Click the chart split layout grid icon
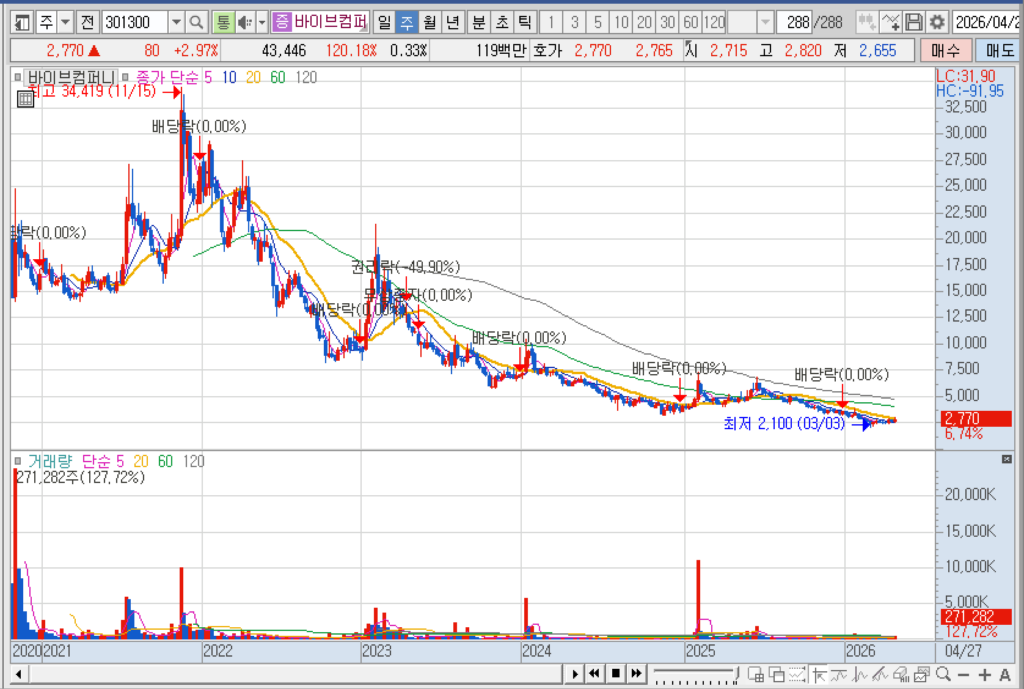Viewport: 1024px width, 689px height. tap(756, 674)
